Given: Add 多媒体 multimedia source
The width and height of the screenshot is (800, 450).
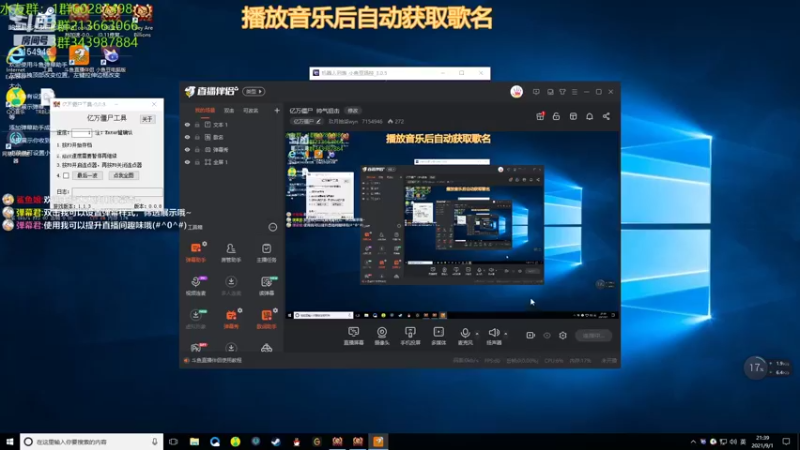Looking at the screenshot, I should click(439, 336).
